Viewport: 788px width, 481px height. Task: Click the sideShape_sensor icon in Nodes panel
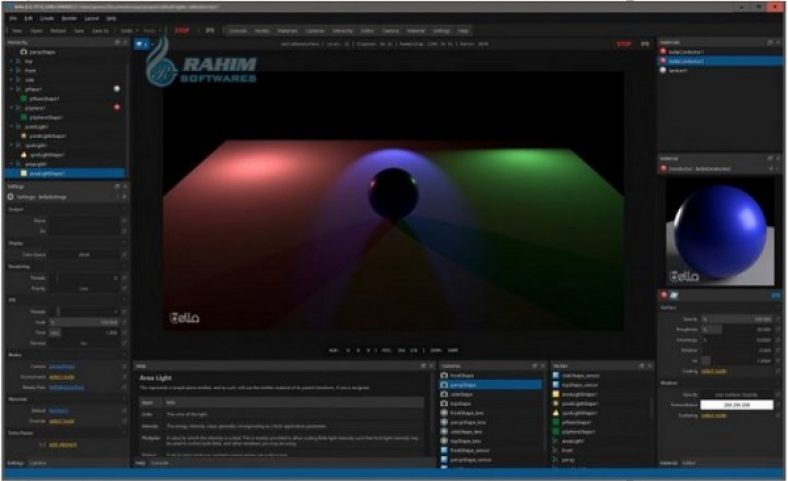point(556,375)
